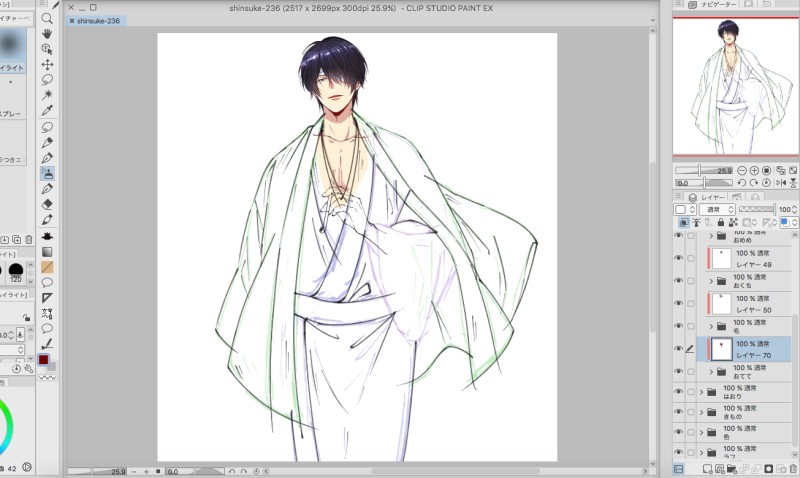
Task: Click the layer opacity slider
Action: coord(757,209)
